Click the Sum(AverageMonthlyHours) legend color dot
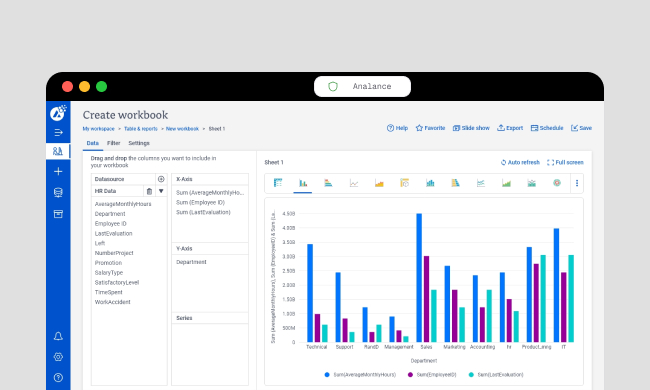This screenshot has width=650, height=390. coord(327,375)
